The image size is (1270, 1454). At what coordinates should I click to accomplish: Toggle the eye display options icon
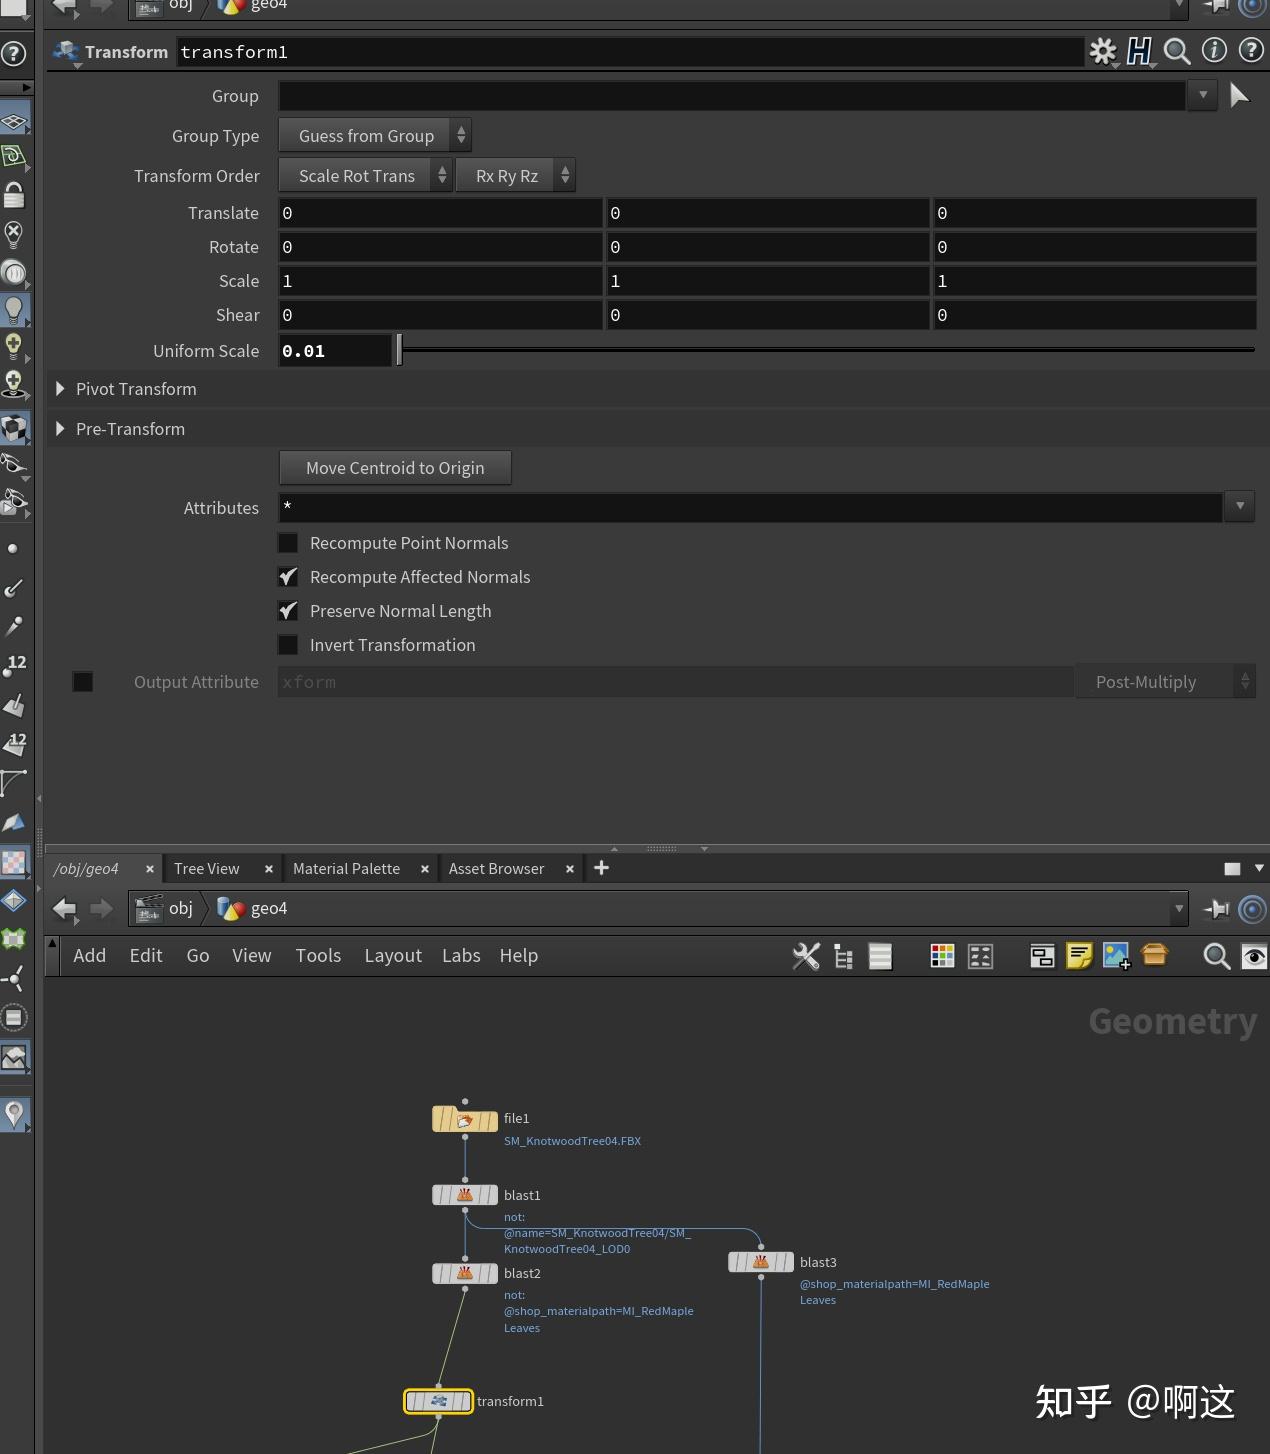click(1253, 956)
